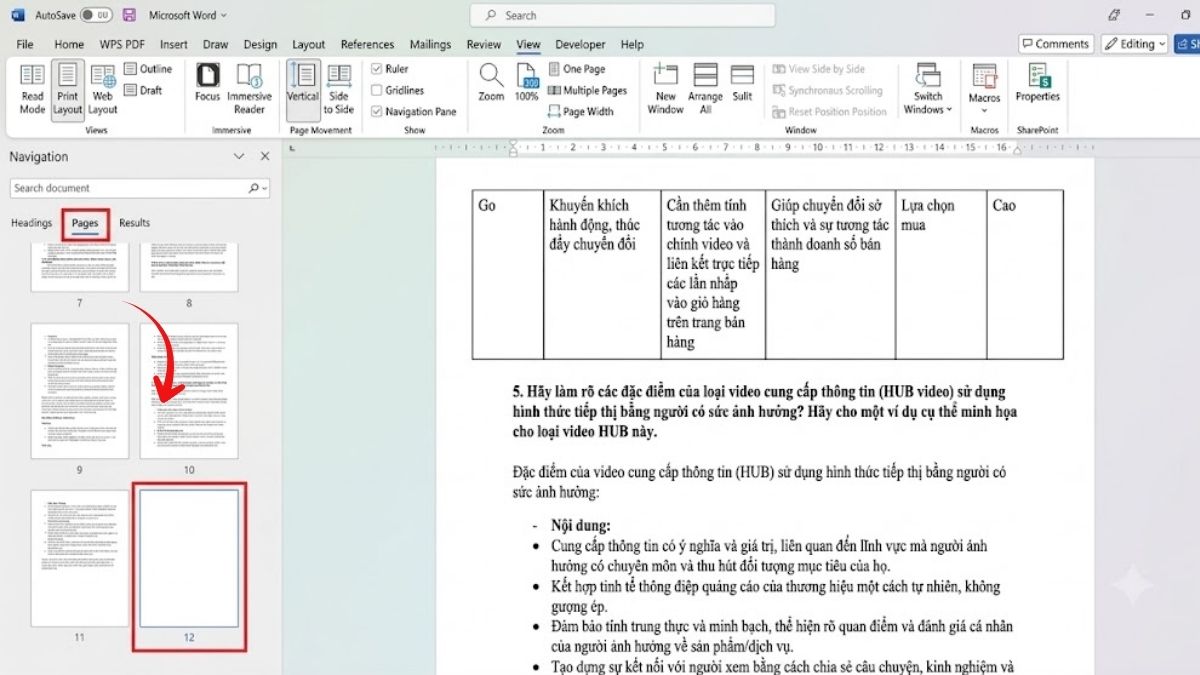
Task: Click the search magnifier in Navigation pane
Action: coord(253,188)
